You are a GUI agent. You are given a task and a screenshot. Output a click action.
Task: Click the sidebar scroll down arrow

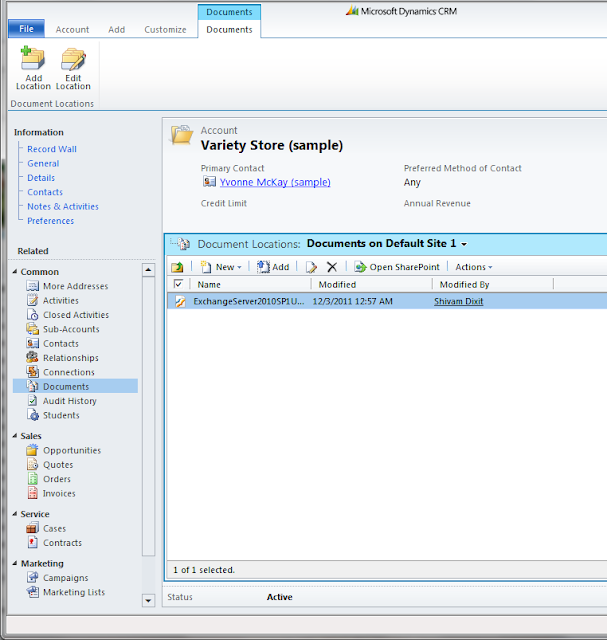(148, 601)
